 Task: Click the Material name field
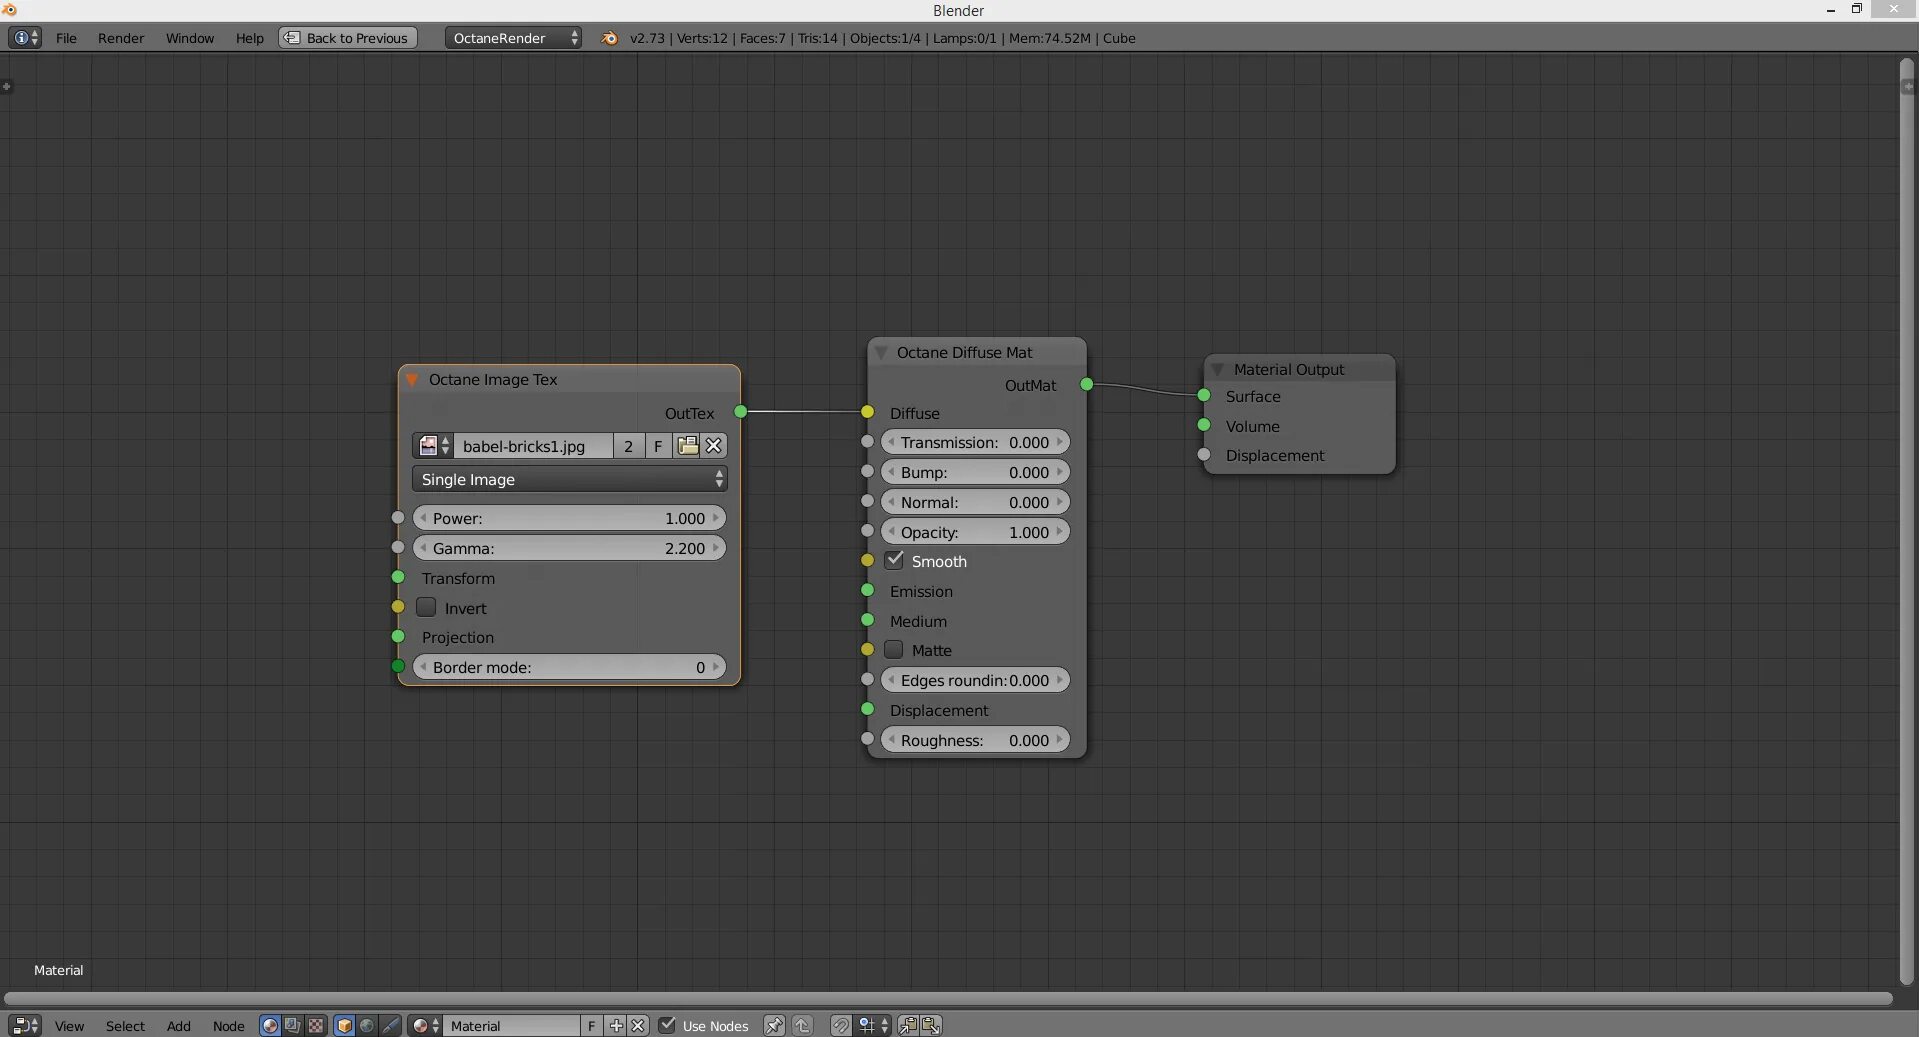point(512,1025)
